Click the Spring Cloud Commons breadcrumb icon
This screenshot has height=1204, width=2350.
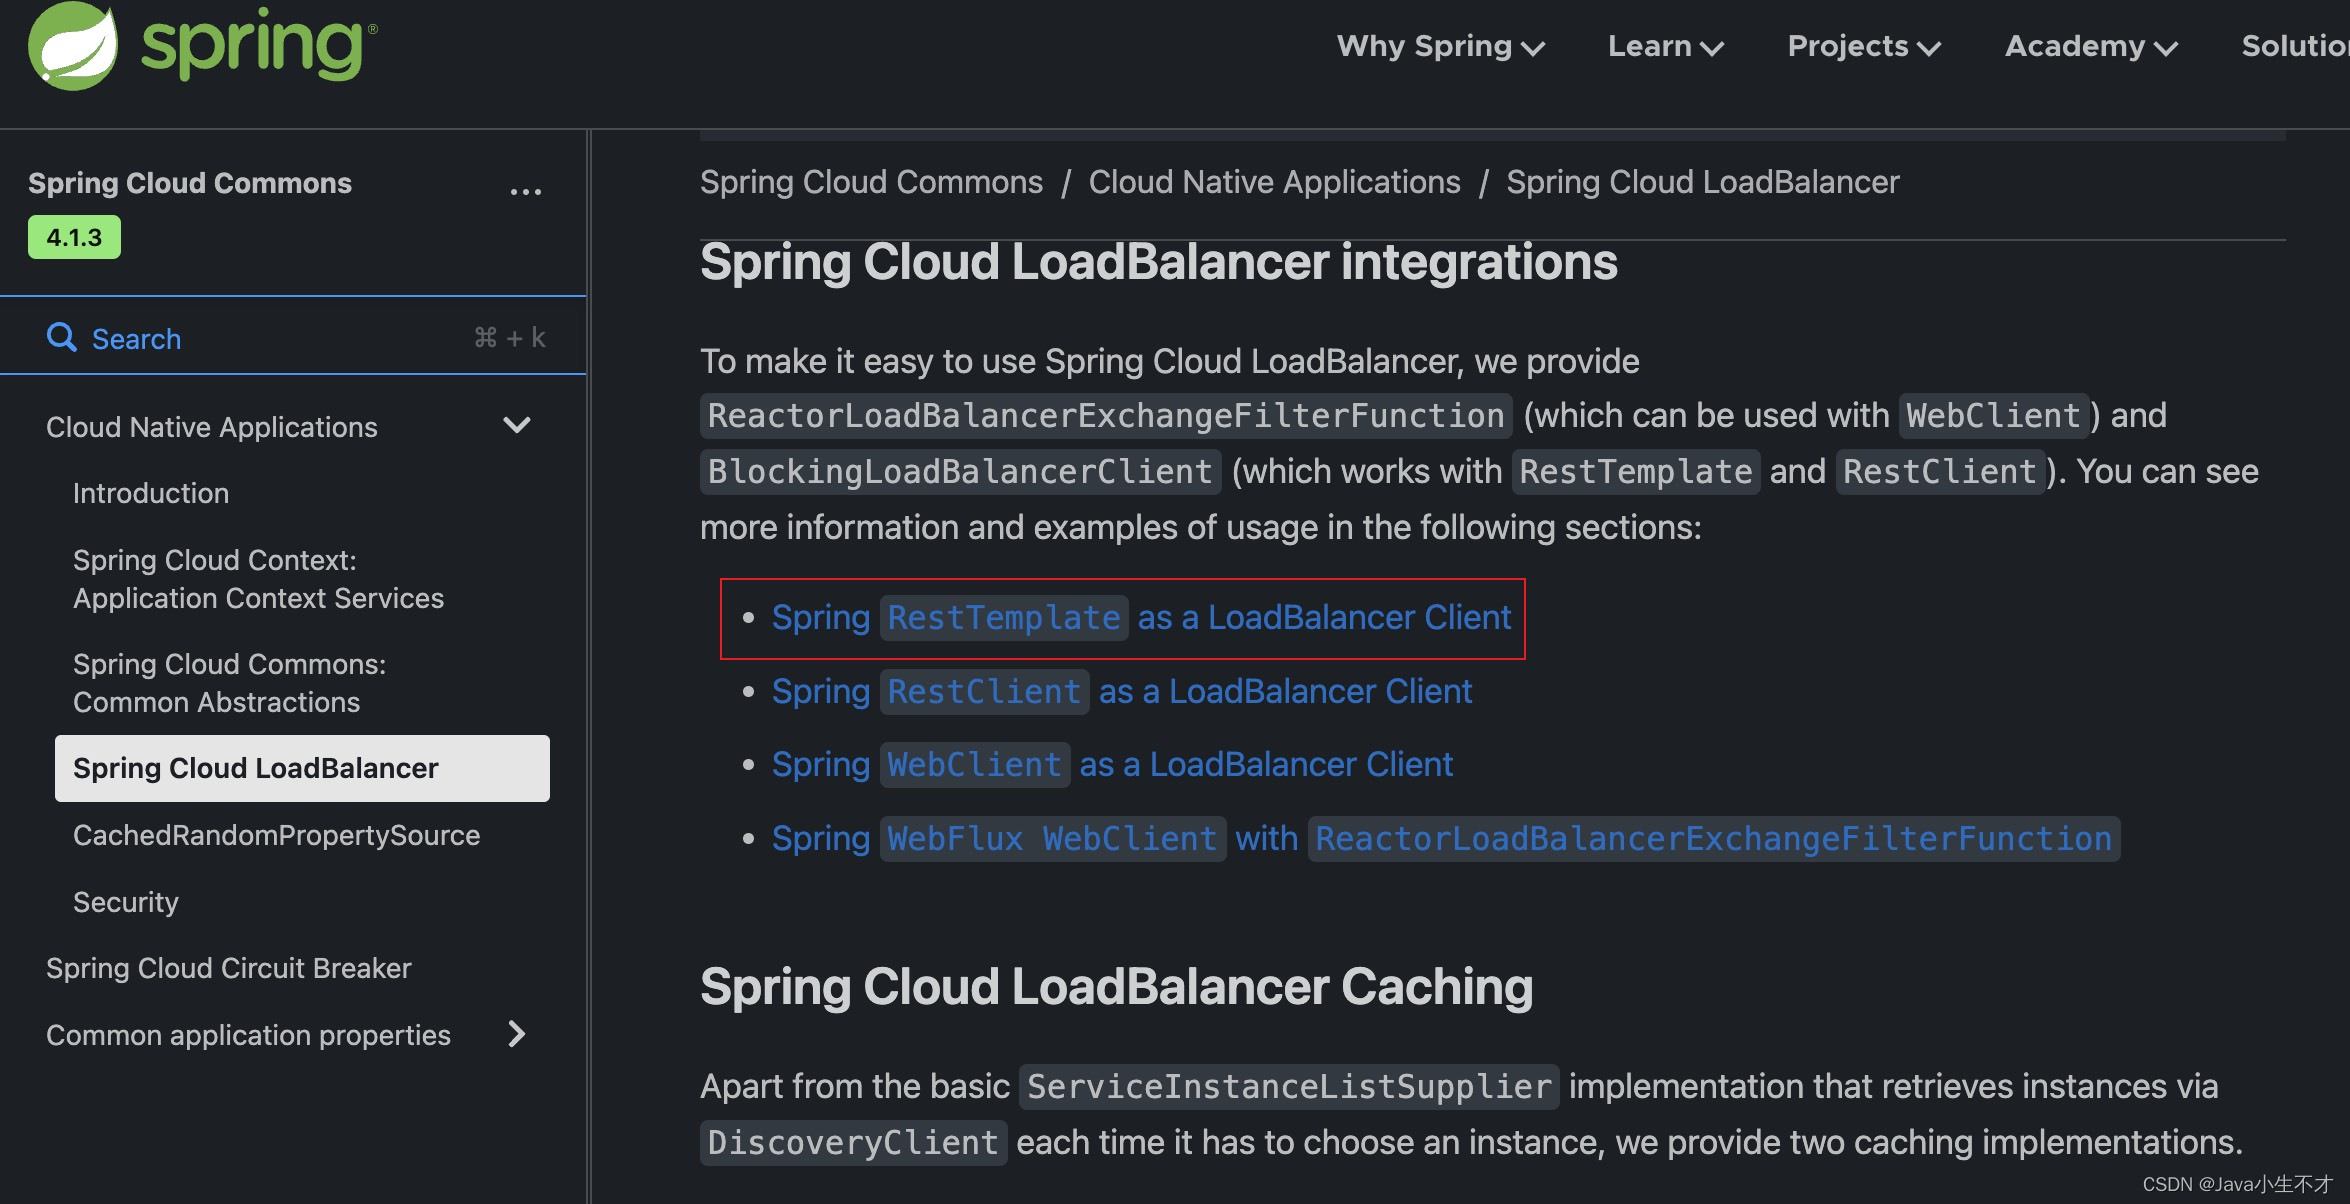click(872, 178)
